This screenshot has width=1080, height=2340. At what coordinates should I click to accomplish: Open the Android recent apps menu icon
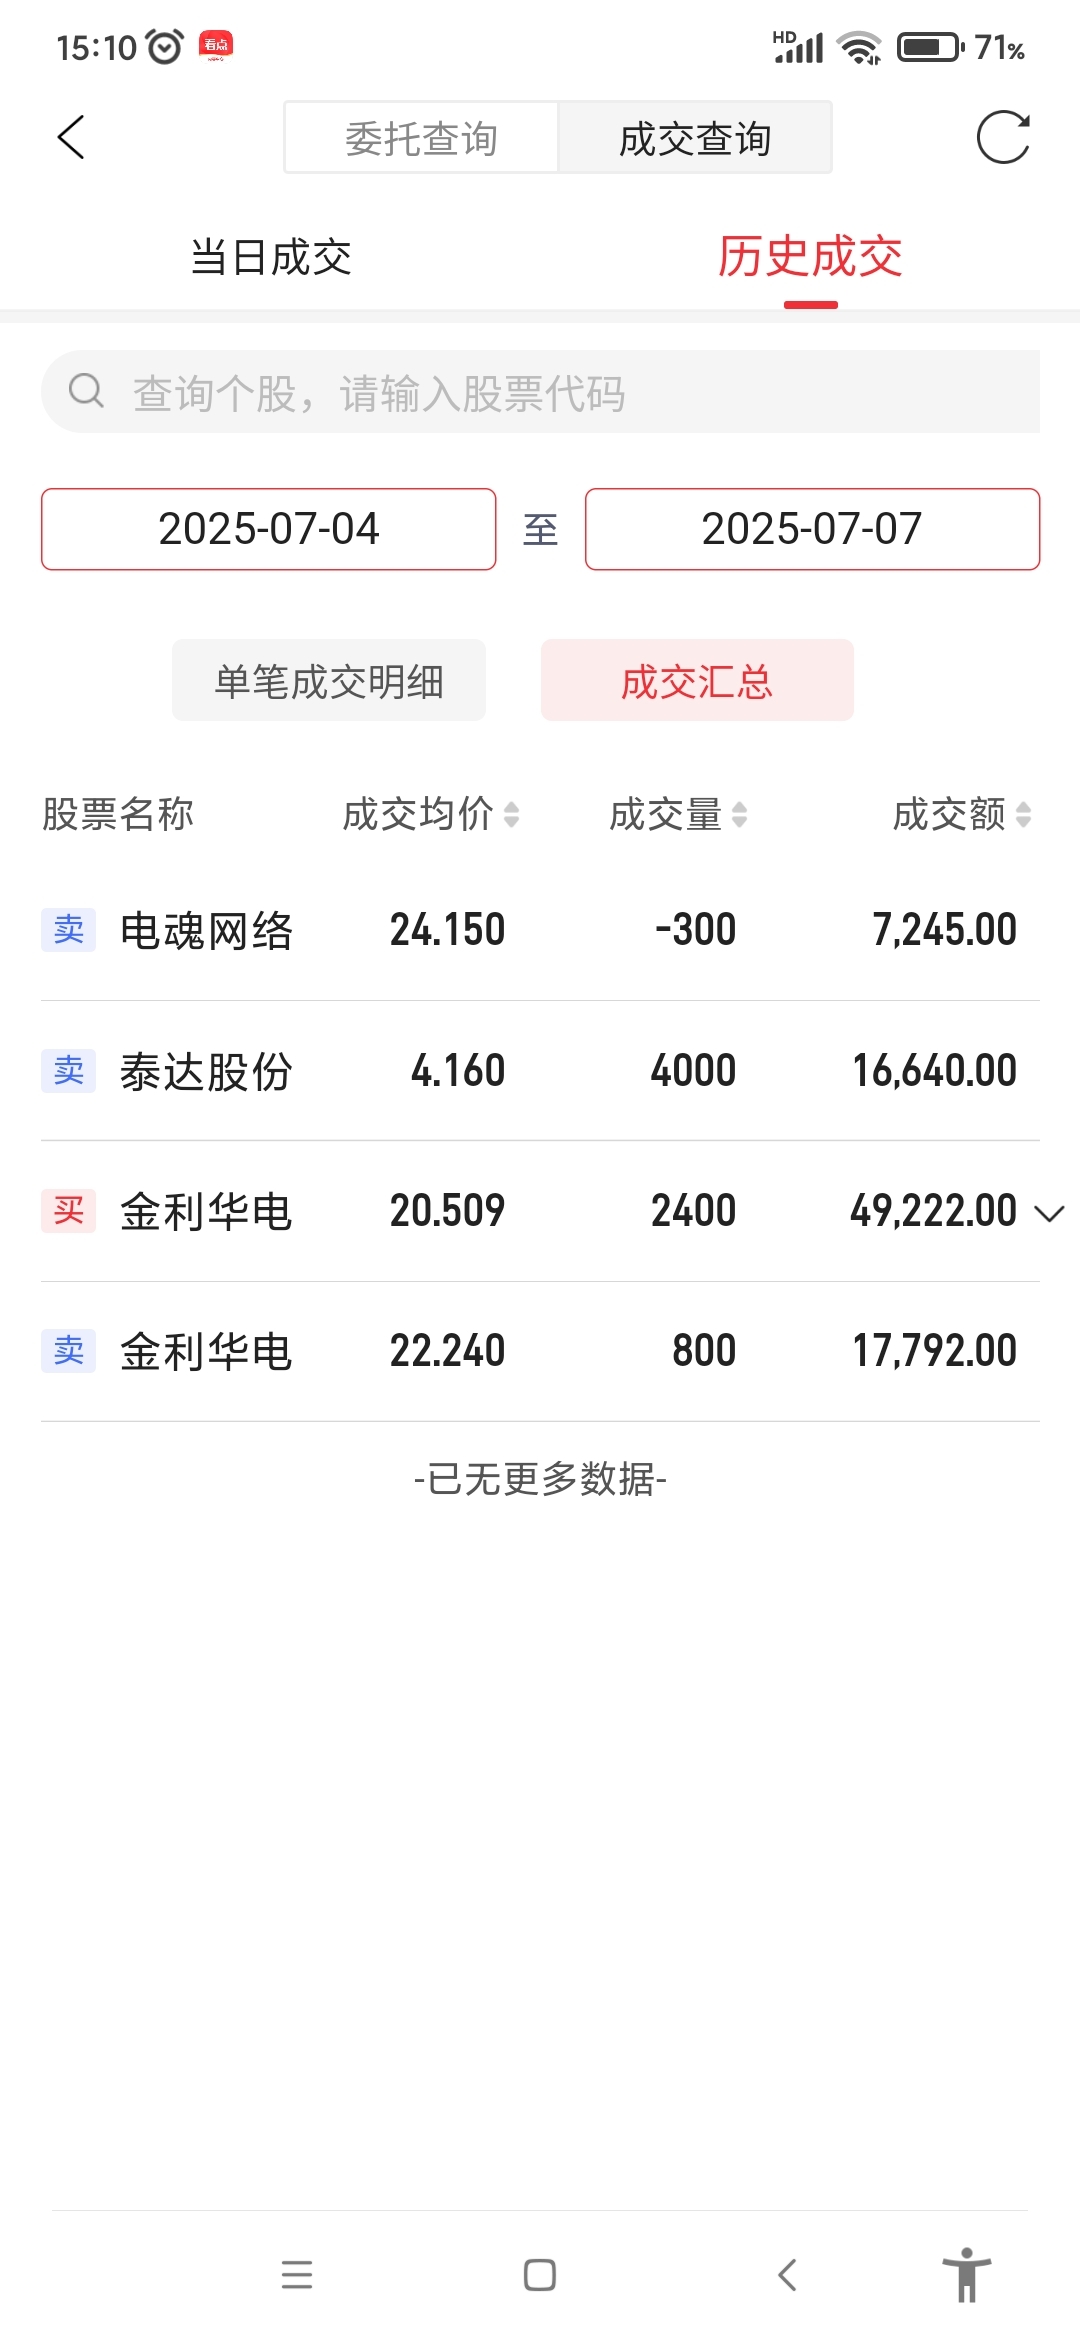(297, 2275)
